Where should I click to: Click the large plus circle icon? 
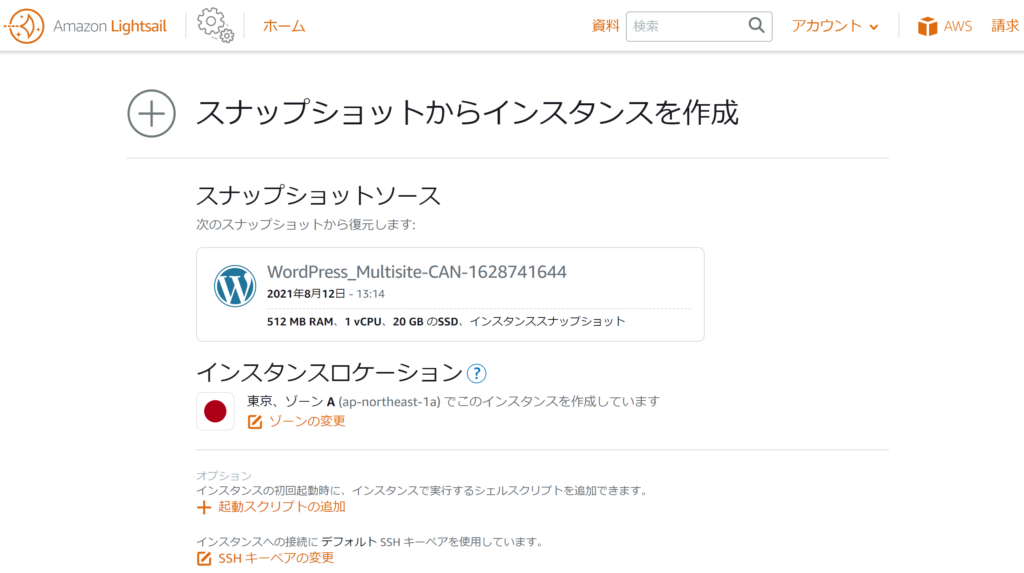coord(151,113)
